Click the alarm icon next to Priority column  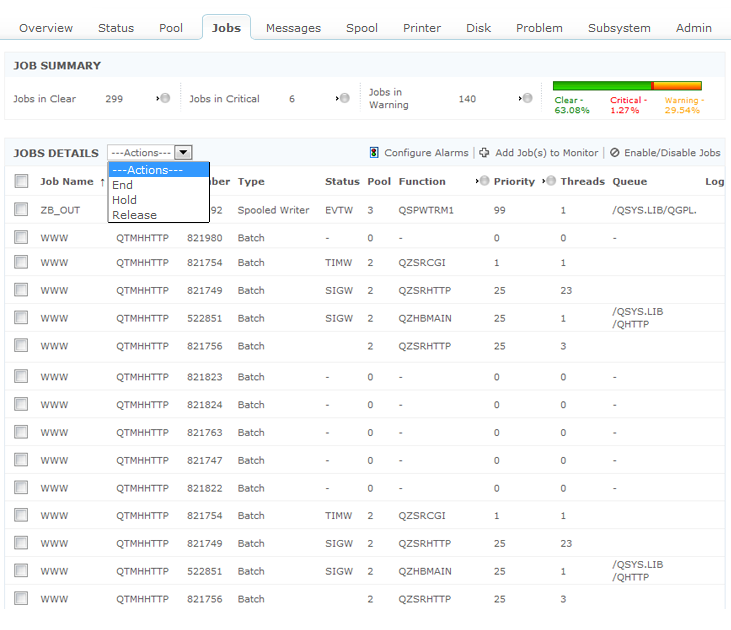(550, 182)
